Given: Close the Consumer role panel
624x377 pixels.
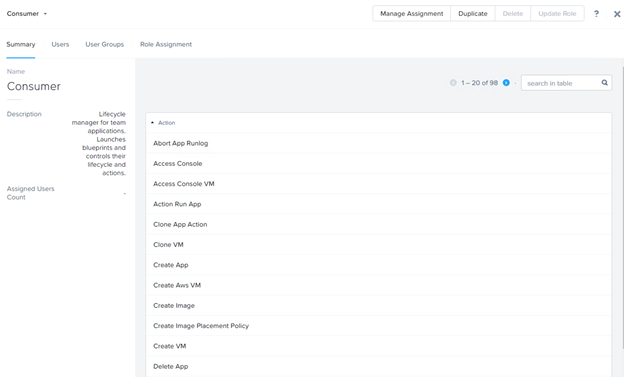Looking at the screenshot, I should point(617,14).
